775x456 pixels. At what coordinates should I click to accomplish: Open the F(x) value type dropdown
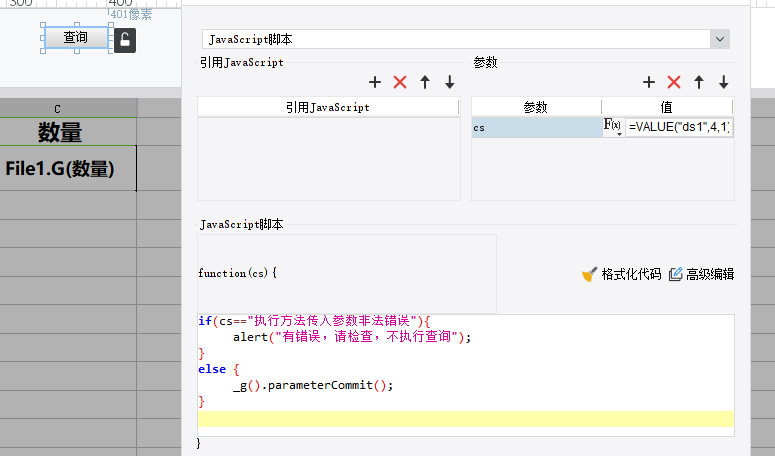pyautogui.click(x=612, y=127)
